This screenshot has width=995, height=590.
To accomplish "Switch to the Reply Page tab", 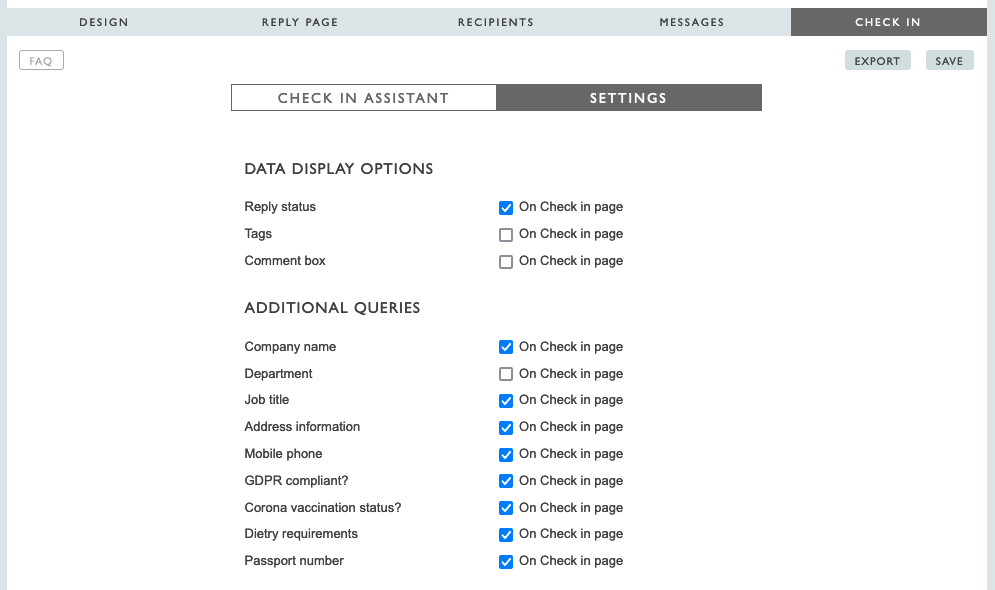I will click(x=299, y=22).
